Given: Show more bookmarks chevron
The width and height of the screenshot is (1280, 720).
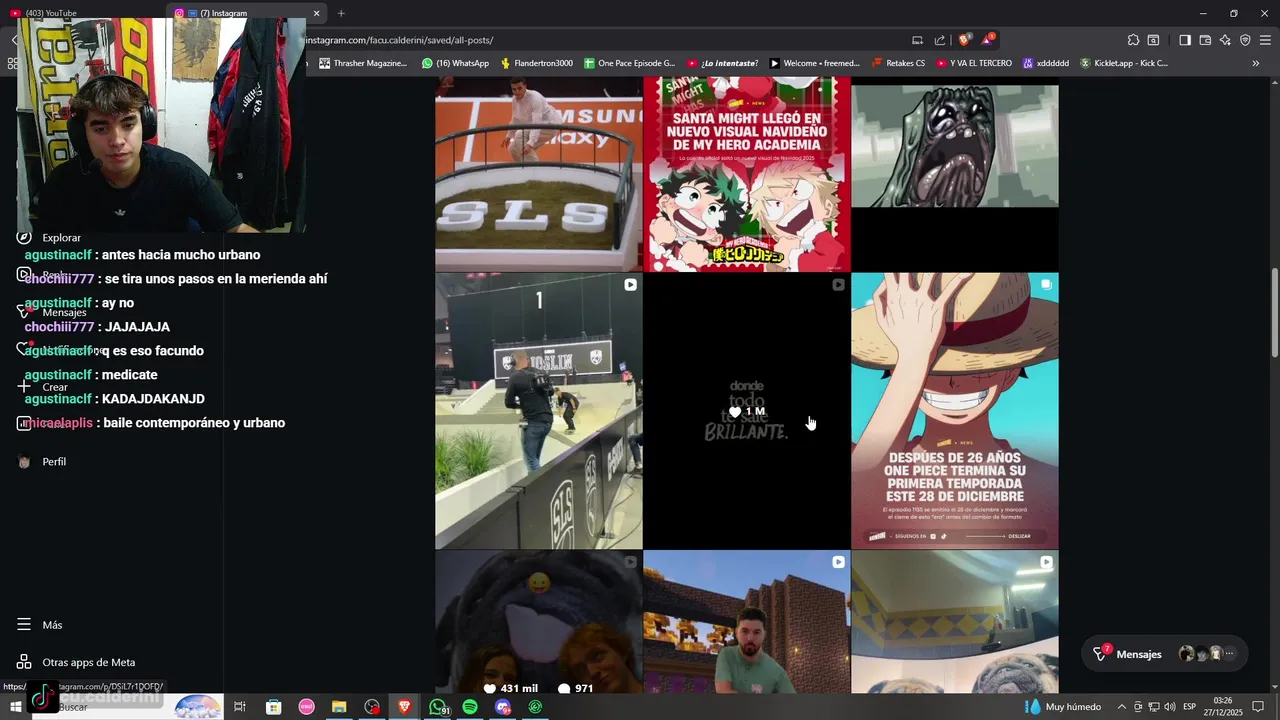Looking at the screenshot, I should pos(1256,63).
